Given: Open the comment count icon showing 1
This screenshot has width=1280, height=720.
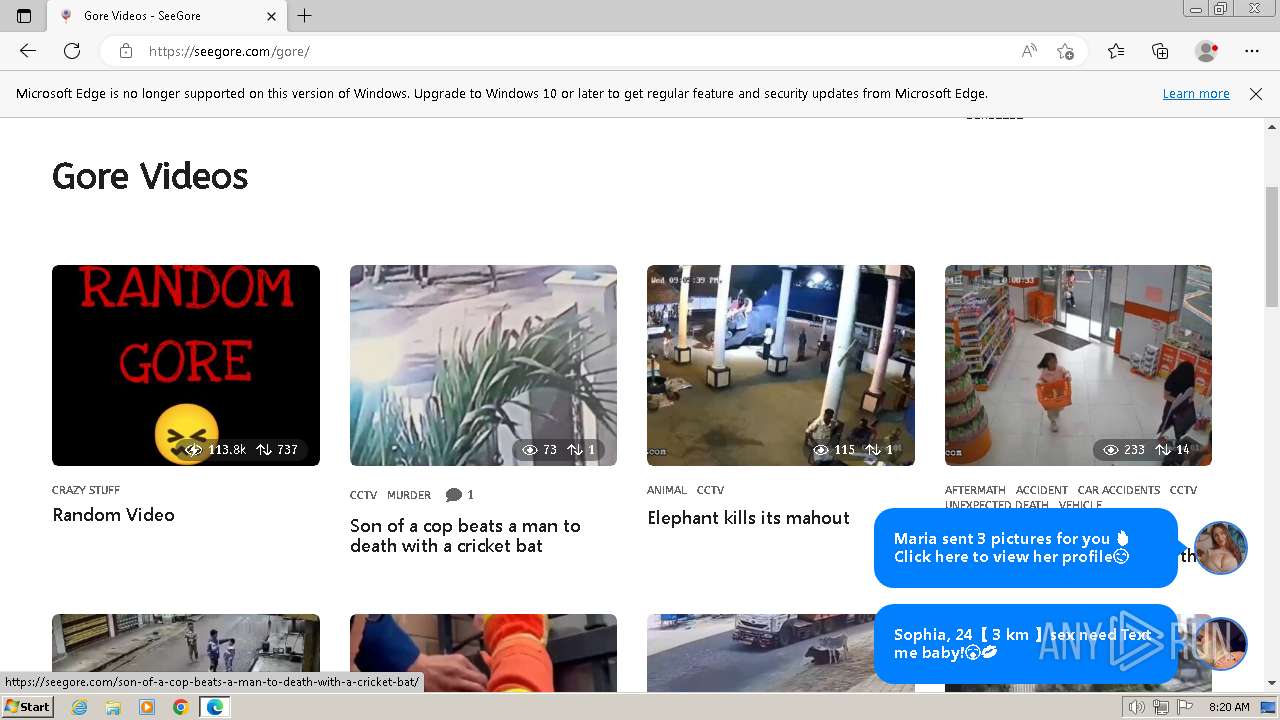Looking at the screenshot, I should pyautogui.click(x=459, y=495).
